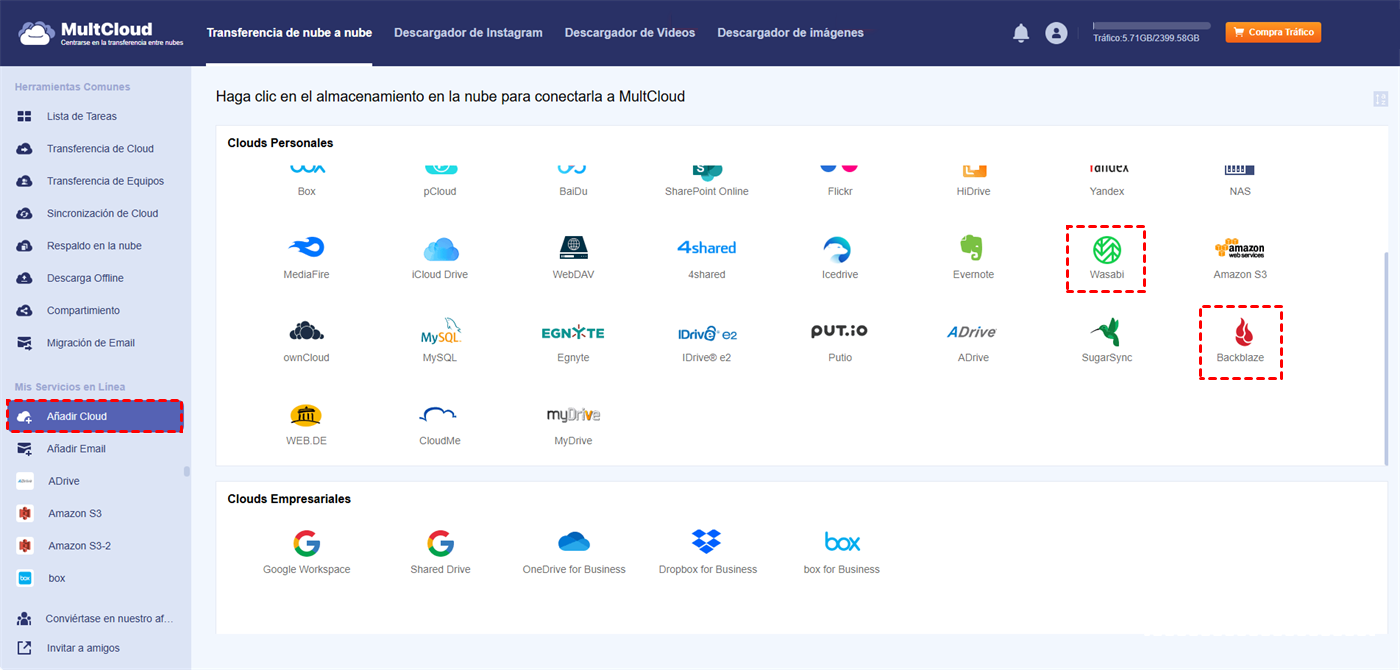Open the Amazon S3-2 account in sidebar
The height and width of the screenshot is (670, 1400).
pos(96,546)
